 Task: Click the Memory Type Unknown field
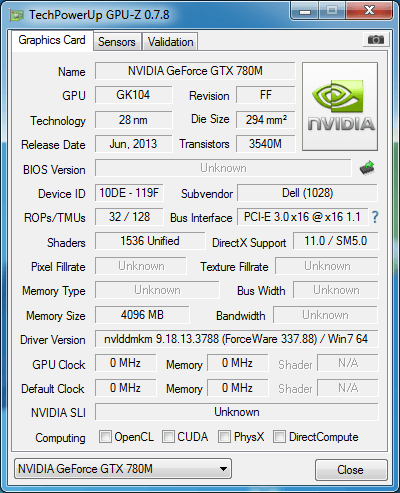(157, 290)
